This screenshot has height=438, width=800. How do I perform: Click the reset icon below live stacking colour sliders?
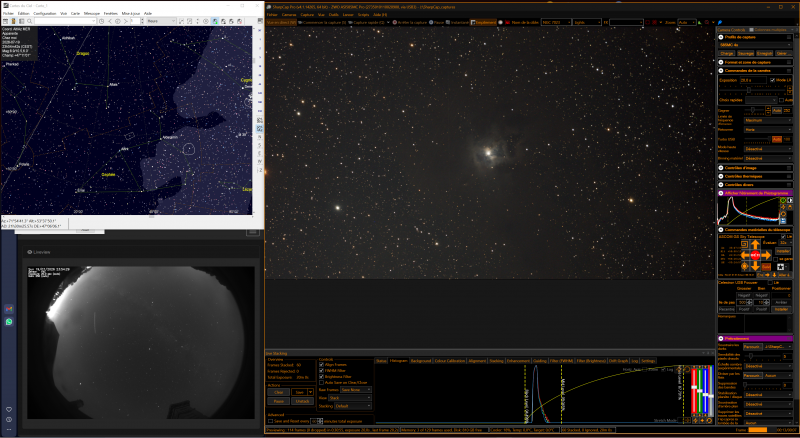pyautogui.click(x=709, y=421)
